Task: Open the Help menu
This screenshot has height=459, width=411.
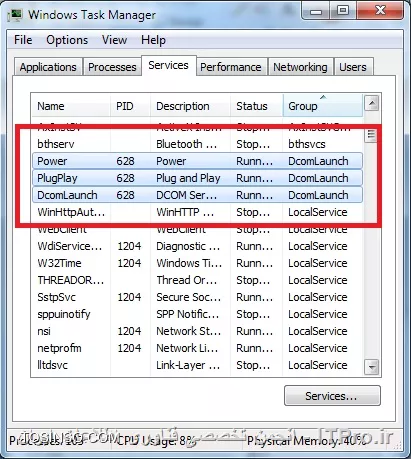Action: tap(153, 40)
